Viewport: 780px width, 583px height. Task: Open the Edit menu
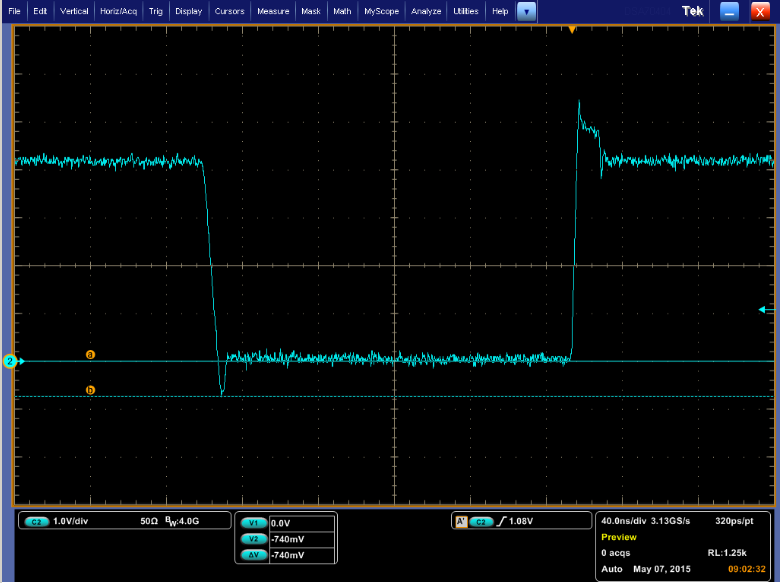40,11
